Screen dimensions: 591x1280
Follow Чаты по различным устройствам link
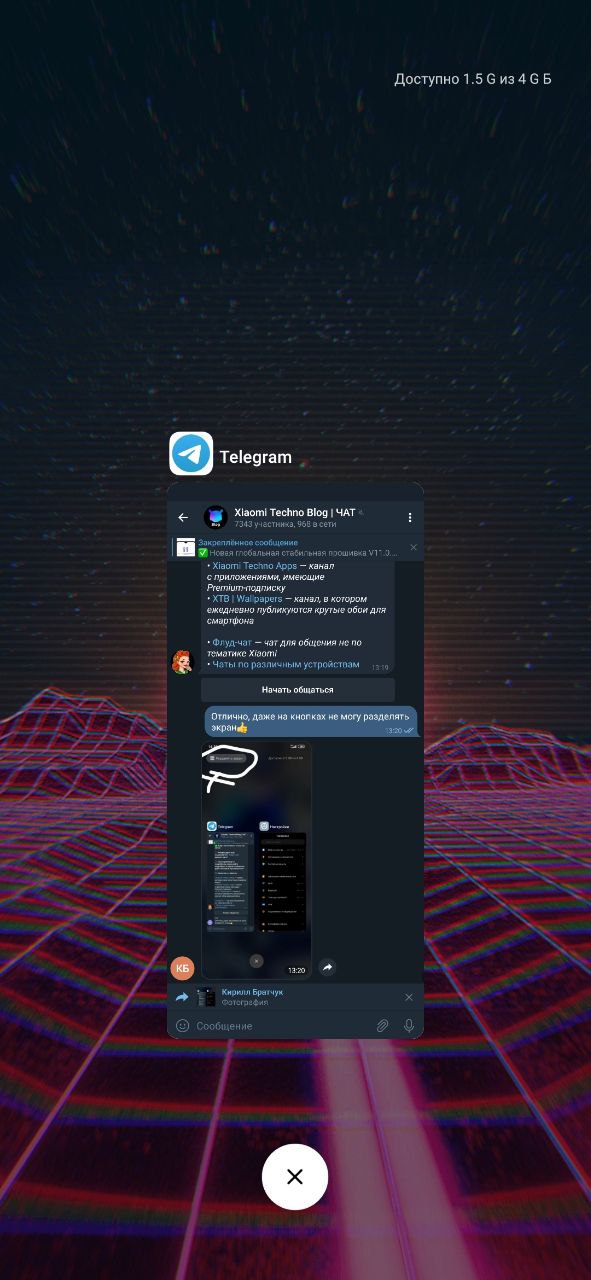(285, 664)
